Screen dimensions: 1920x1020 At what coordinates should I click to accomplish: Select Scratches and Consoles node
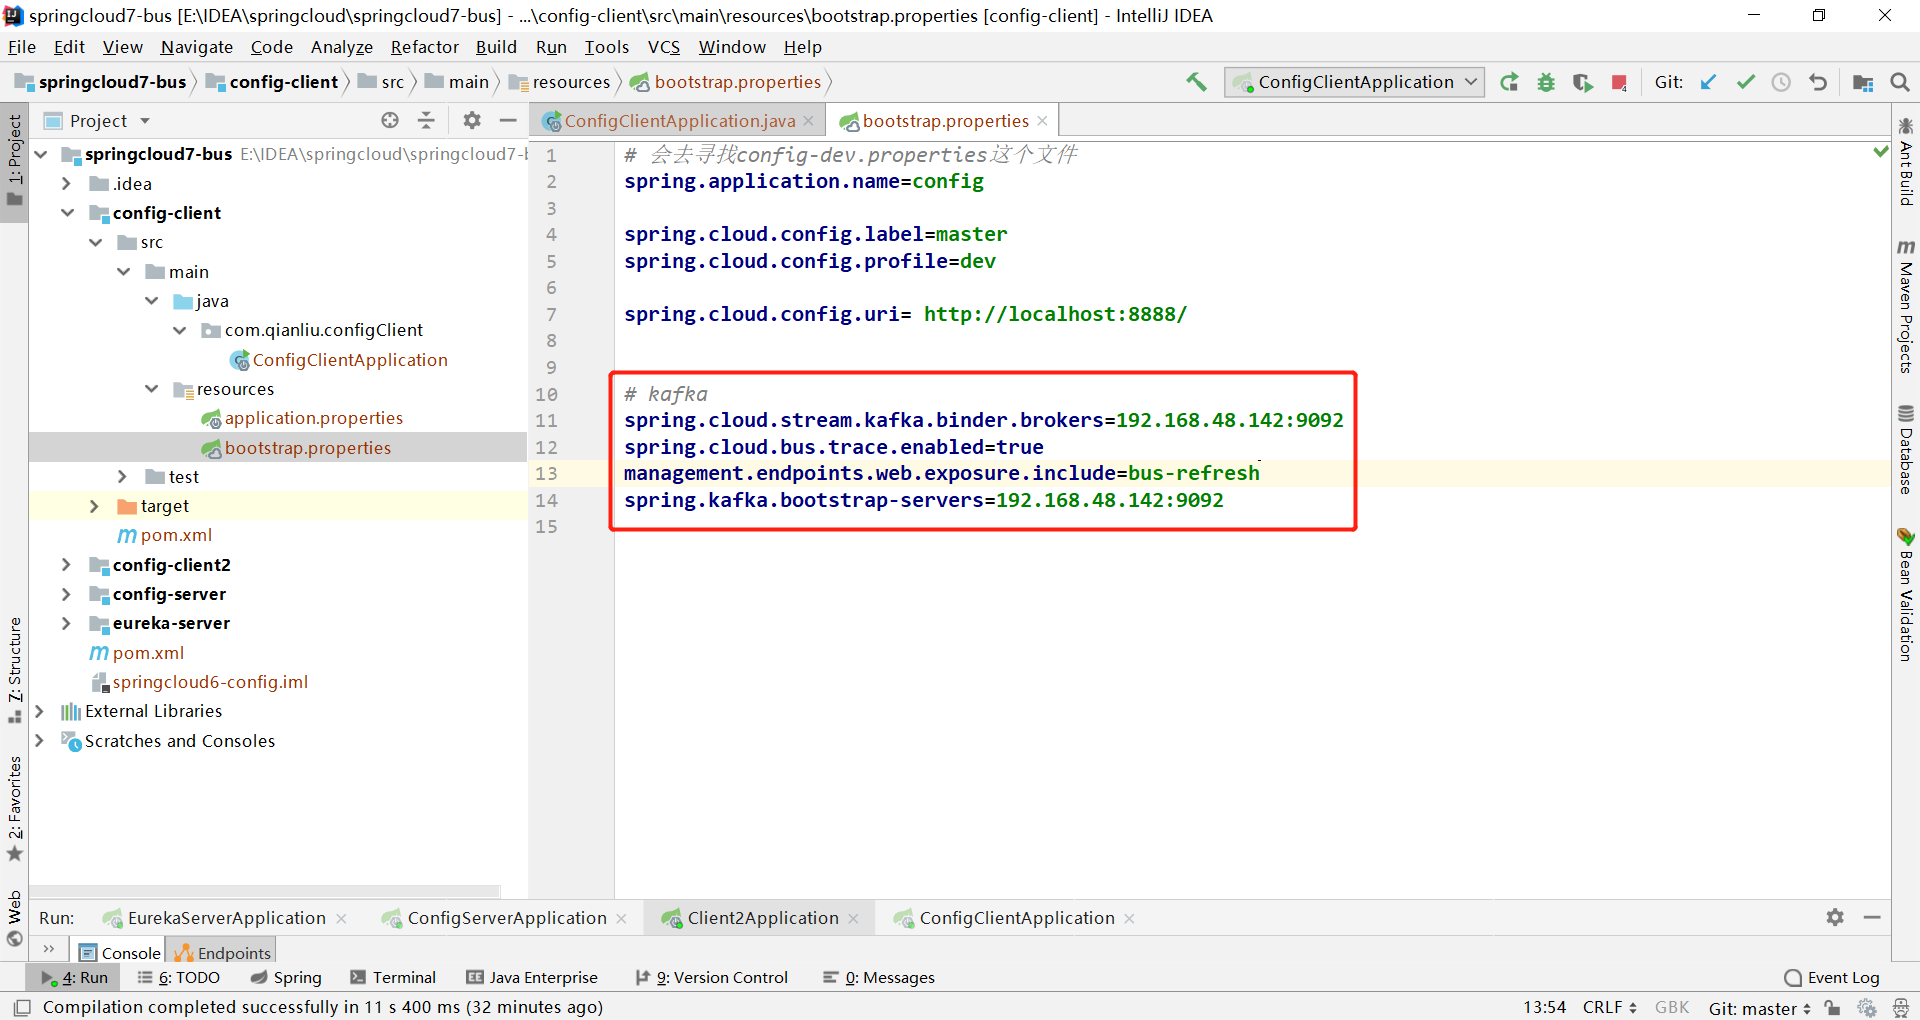point(179,741)
